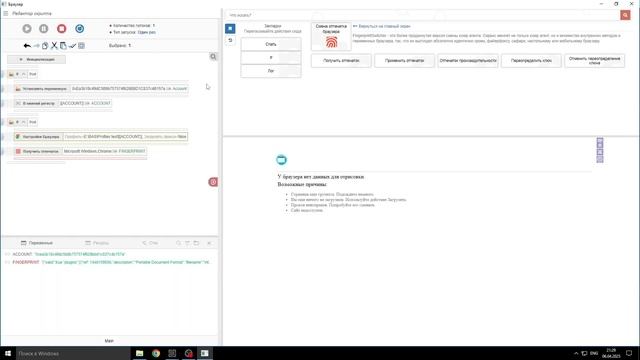Image resolution: width=640 pixels, height=360 pixels.
Task: Select the В нижний регистр action
Action: pyautogui.click(x=62, y=103)
